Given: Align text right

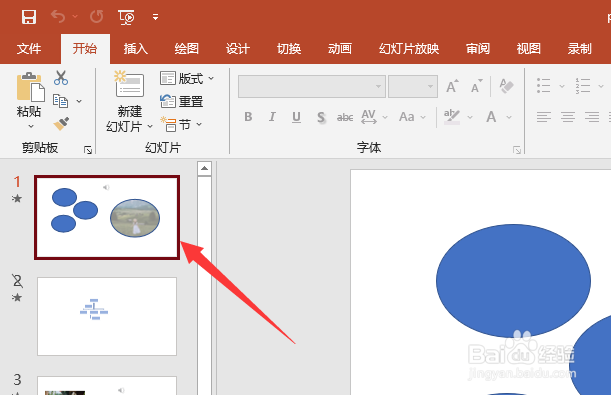Looking at the screenshot, I should tap(592, 116).
